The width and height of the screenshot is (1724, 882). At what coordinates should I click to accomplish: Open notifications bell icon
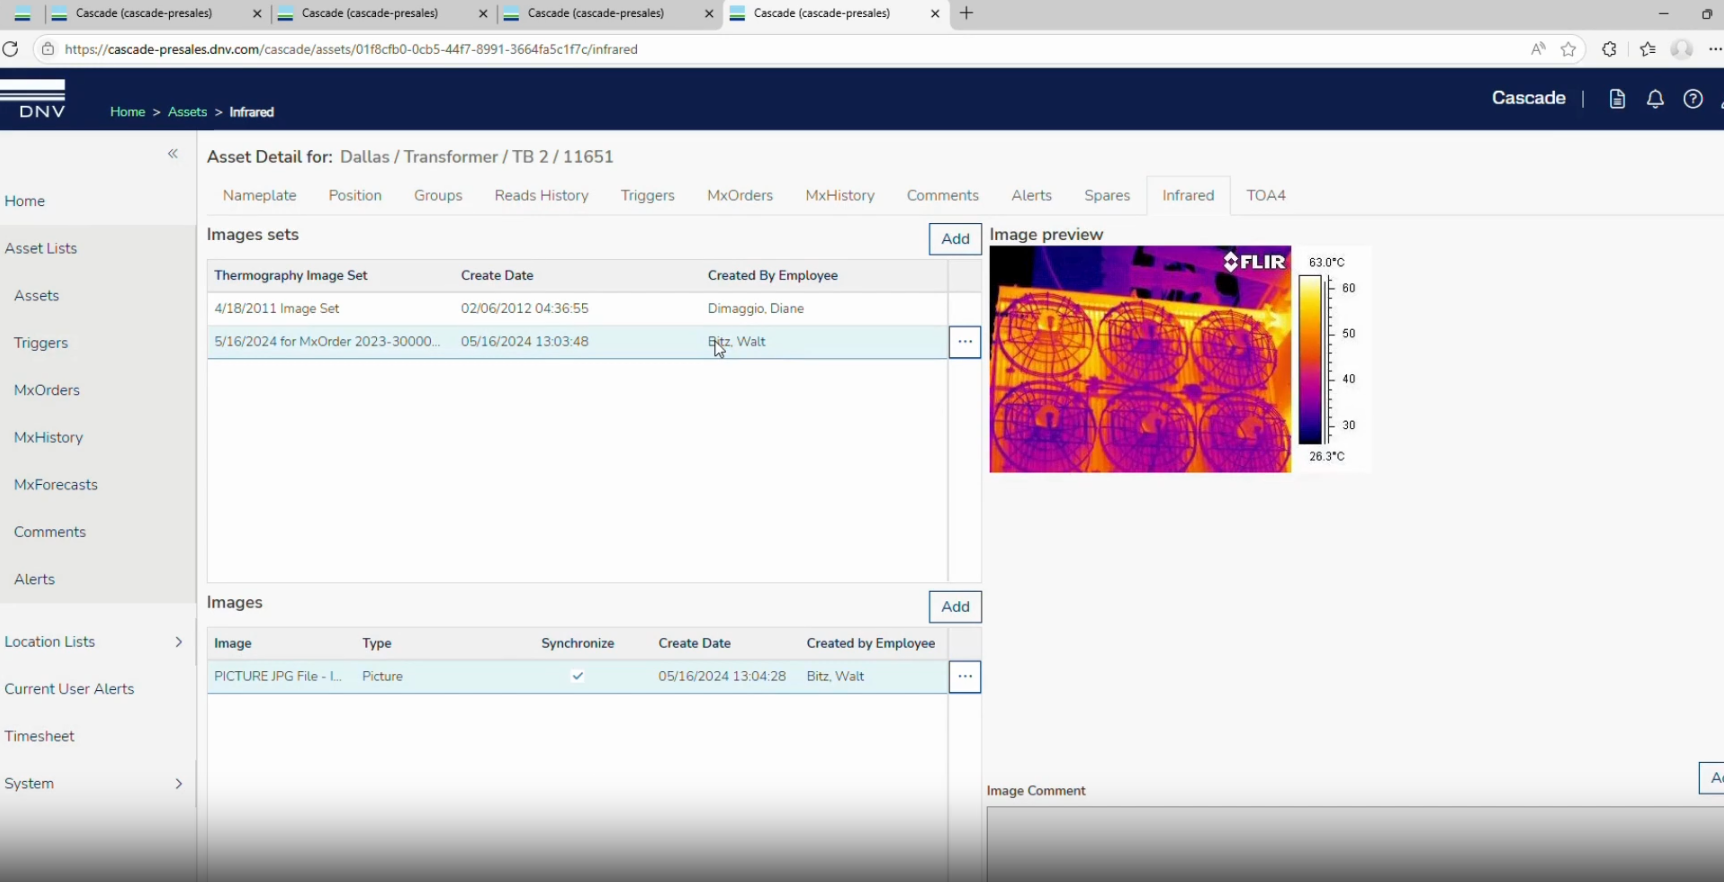coord(1655,99)
